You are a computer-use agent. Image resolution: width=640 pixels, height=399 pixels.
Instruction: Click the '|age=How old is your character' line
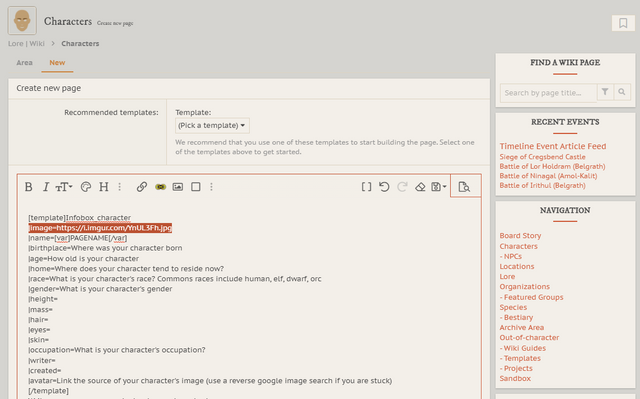click(x=84, y=259)
